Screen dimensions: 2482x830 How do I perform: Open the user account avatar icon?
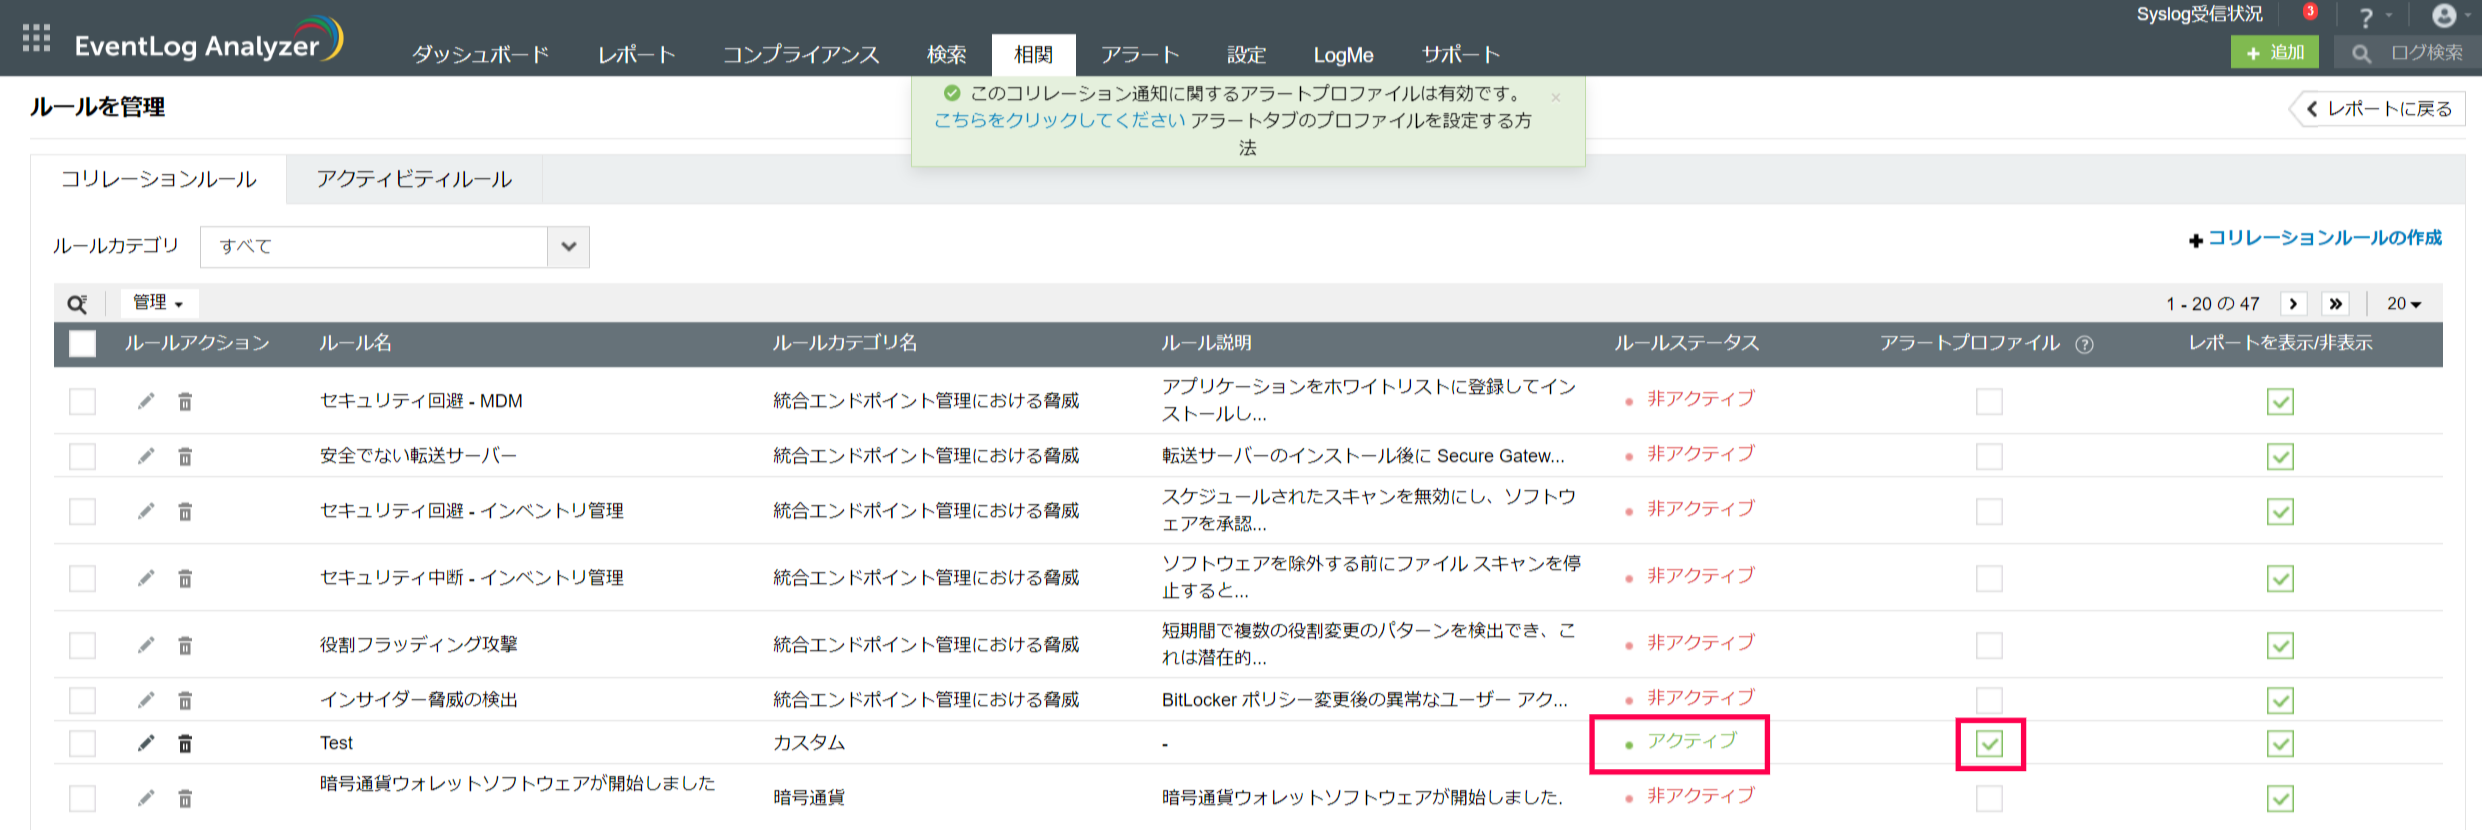click(x=2444, y=16)
